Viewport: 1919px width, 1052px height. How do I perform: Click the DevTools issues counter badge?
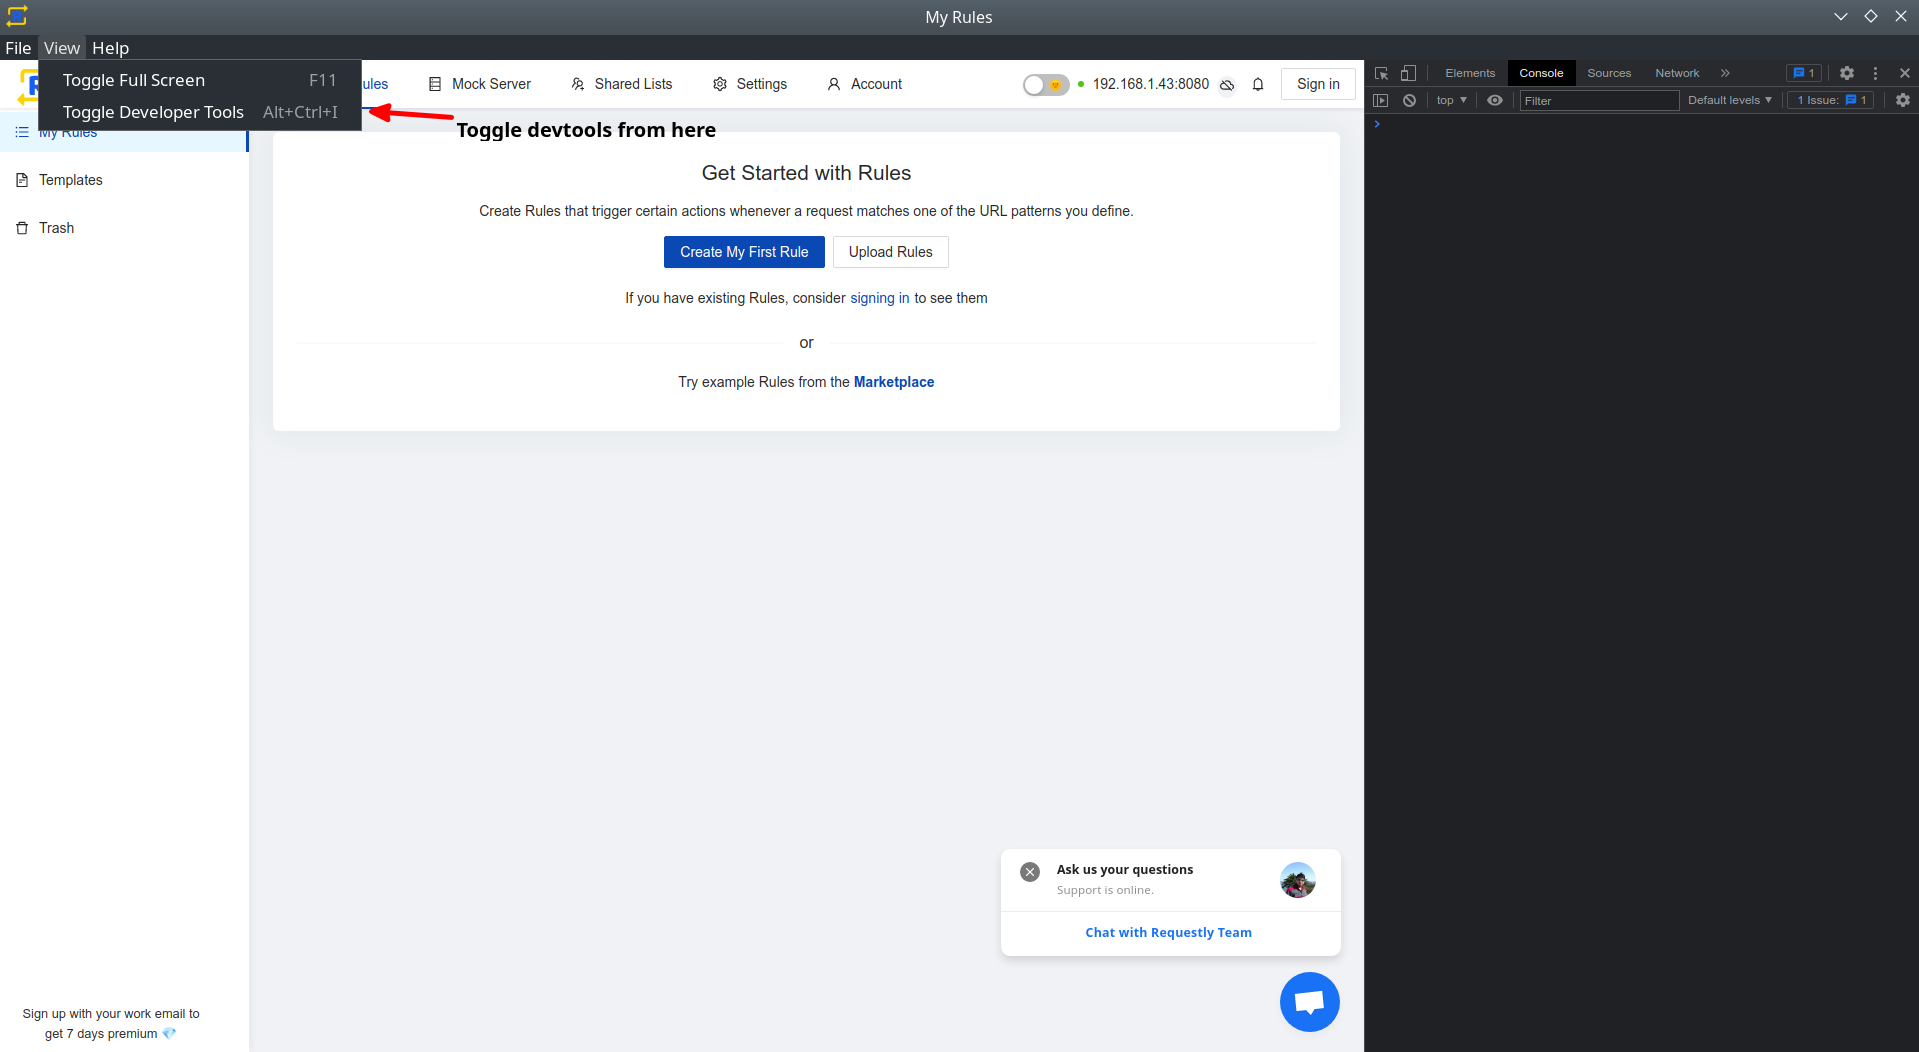[x=1804, y=73]
